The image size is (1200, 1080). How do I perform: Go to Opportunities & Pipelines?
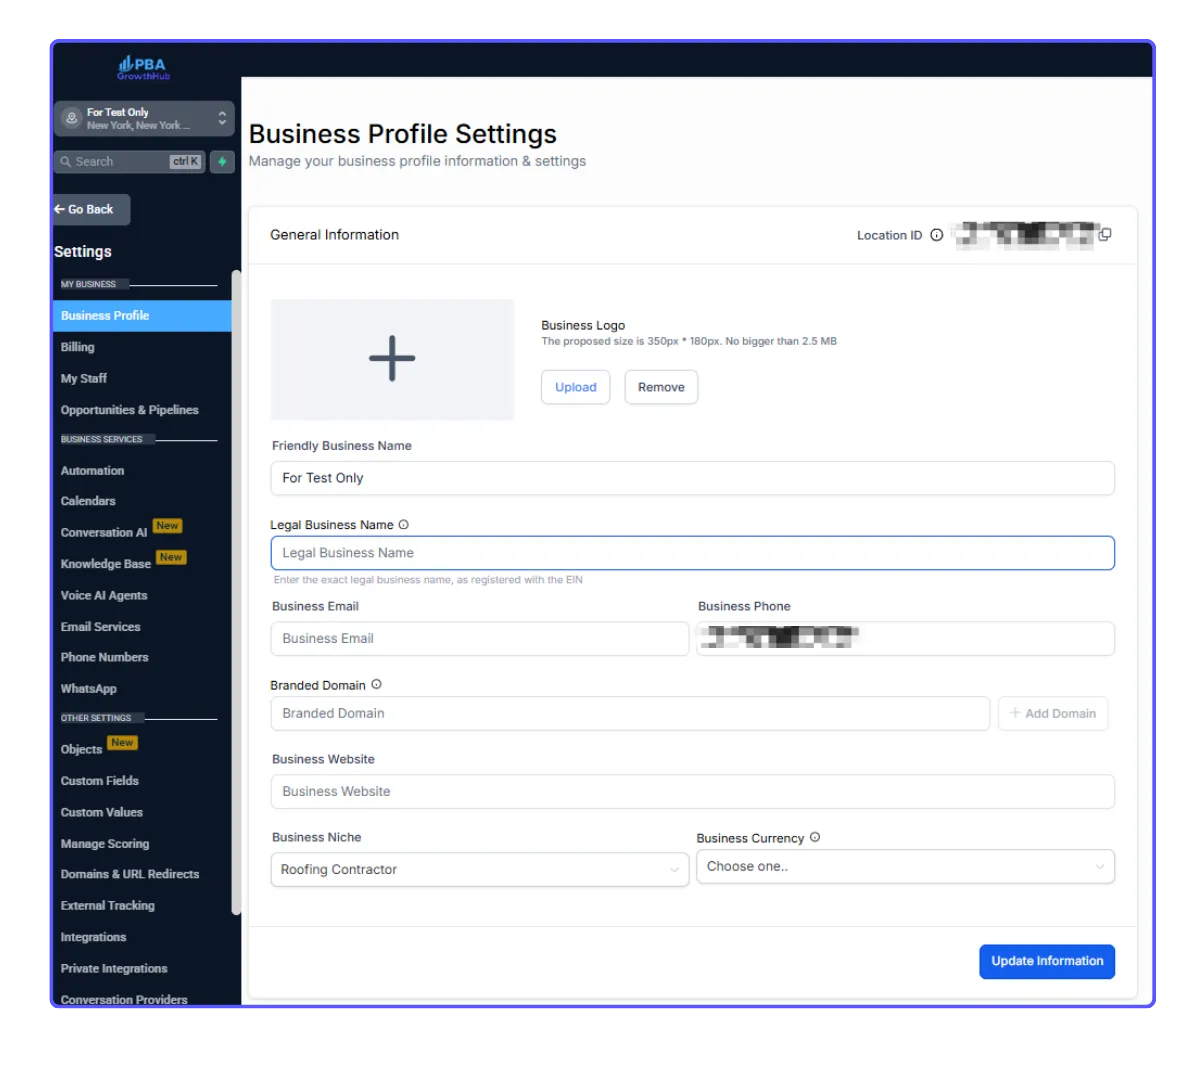130,410
